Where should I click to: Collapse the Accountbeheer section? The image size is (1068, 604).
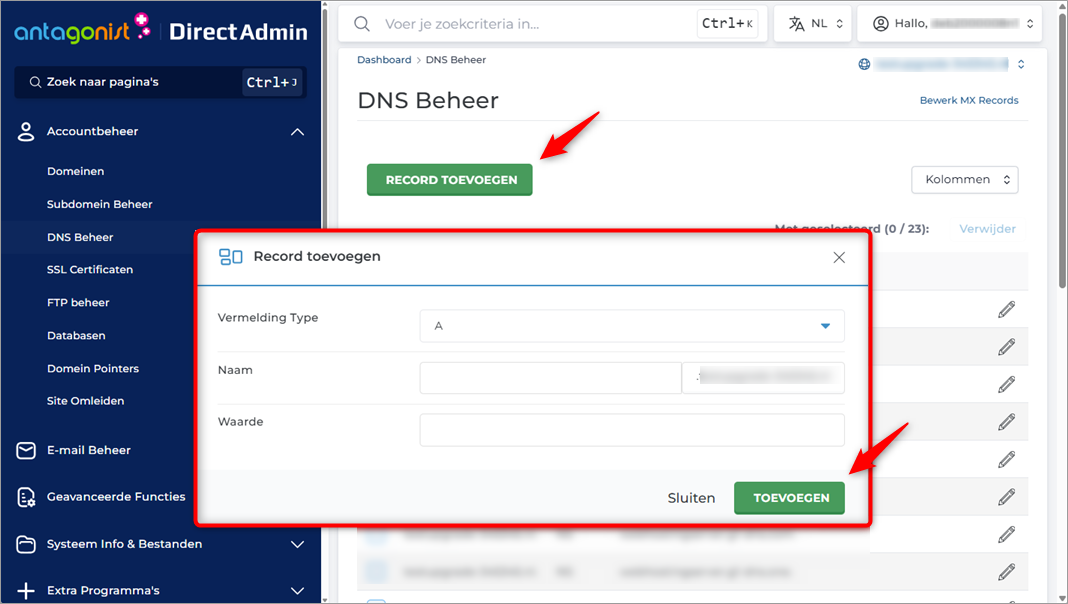pos(298,132)
